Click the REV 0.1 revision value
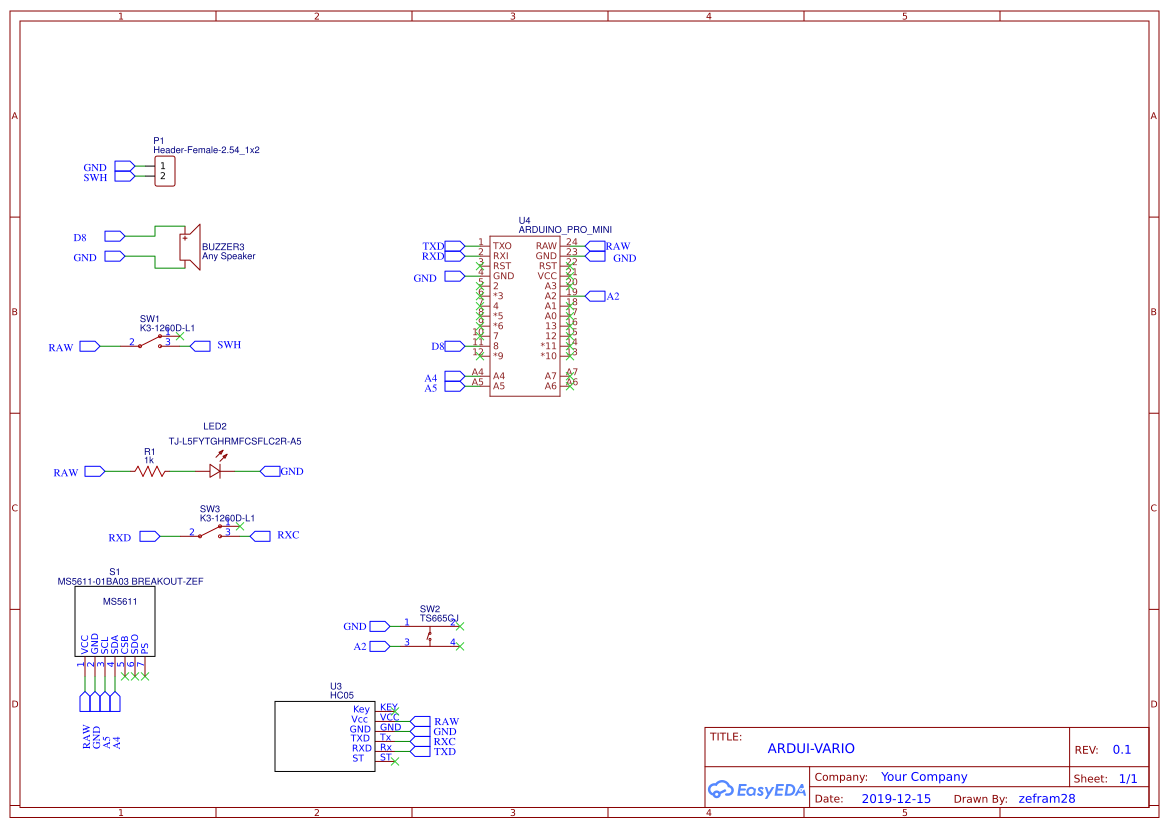 coord(1123,748)
